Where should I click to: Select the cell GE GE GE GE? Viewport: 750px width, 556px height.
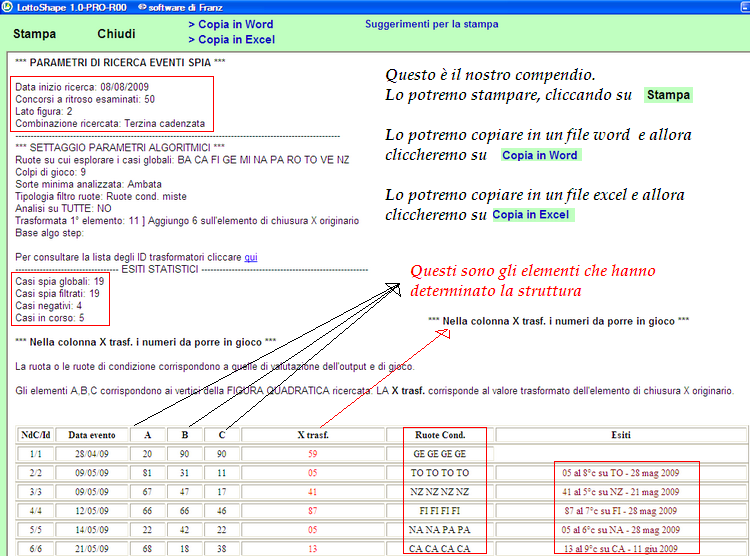[x=440, y=454]
